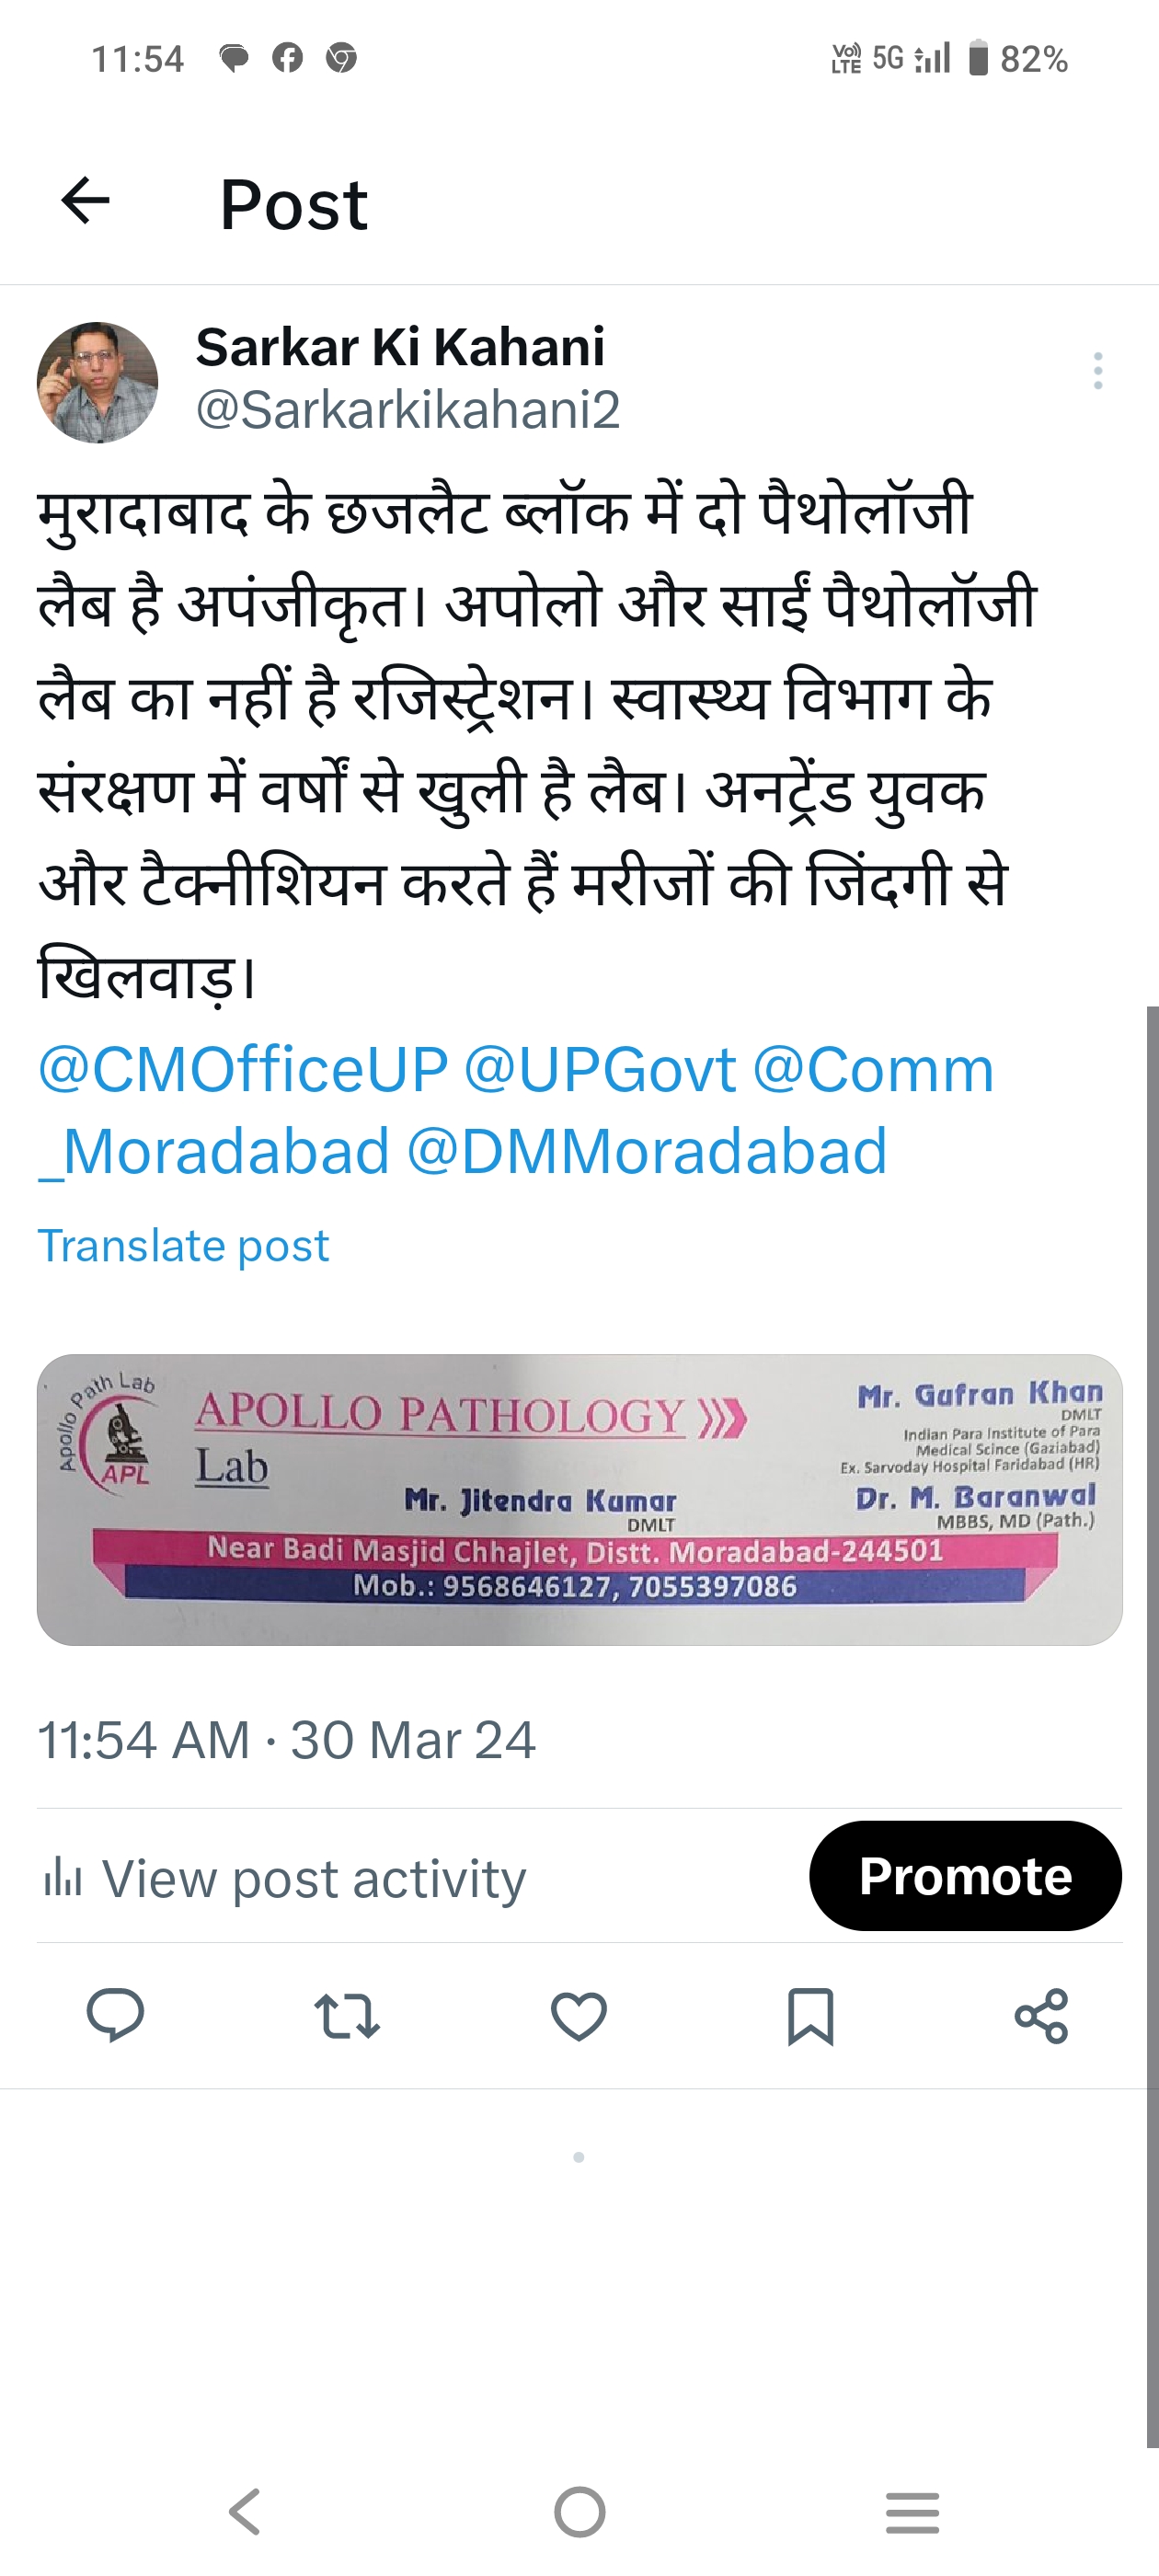Open the @DMMoradabad mention
This screenshot has height=2576, width=1159.
click(x=647, y=1151)
